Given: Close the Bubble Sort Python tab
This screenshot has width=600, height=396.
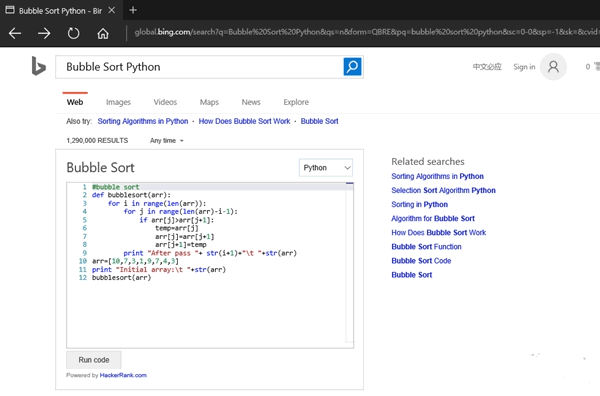Looking at the screenshot, I should point(111,10).
